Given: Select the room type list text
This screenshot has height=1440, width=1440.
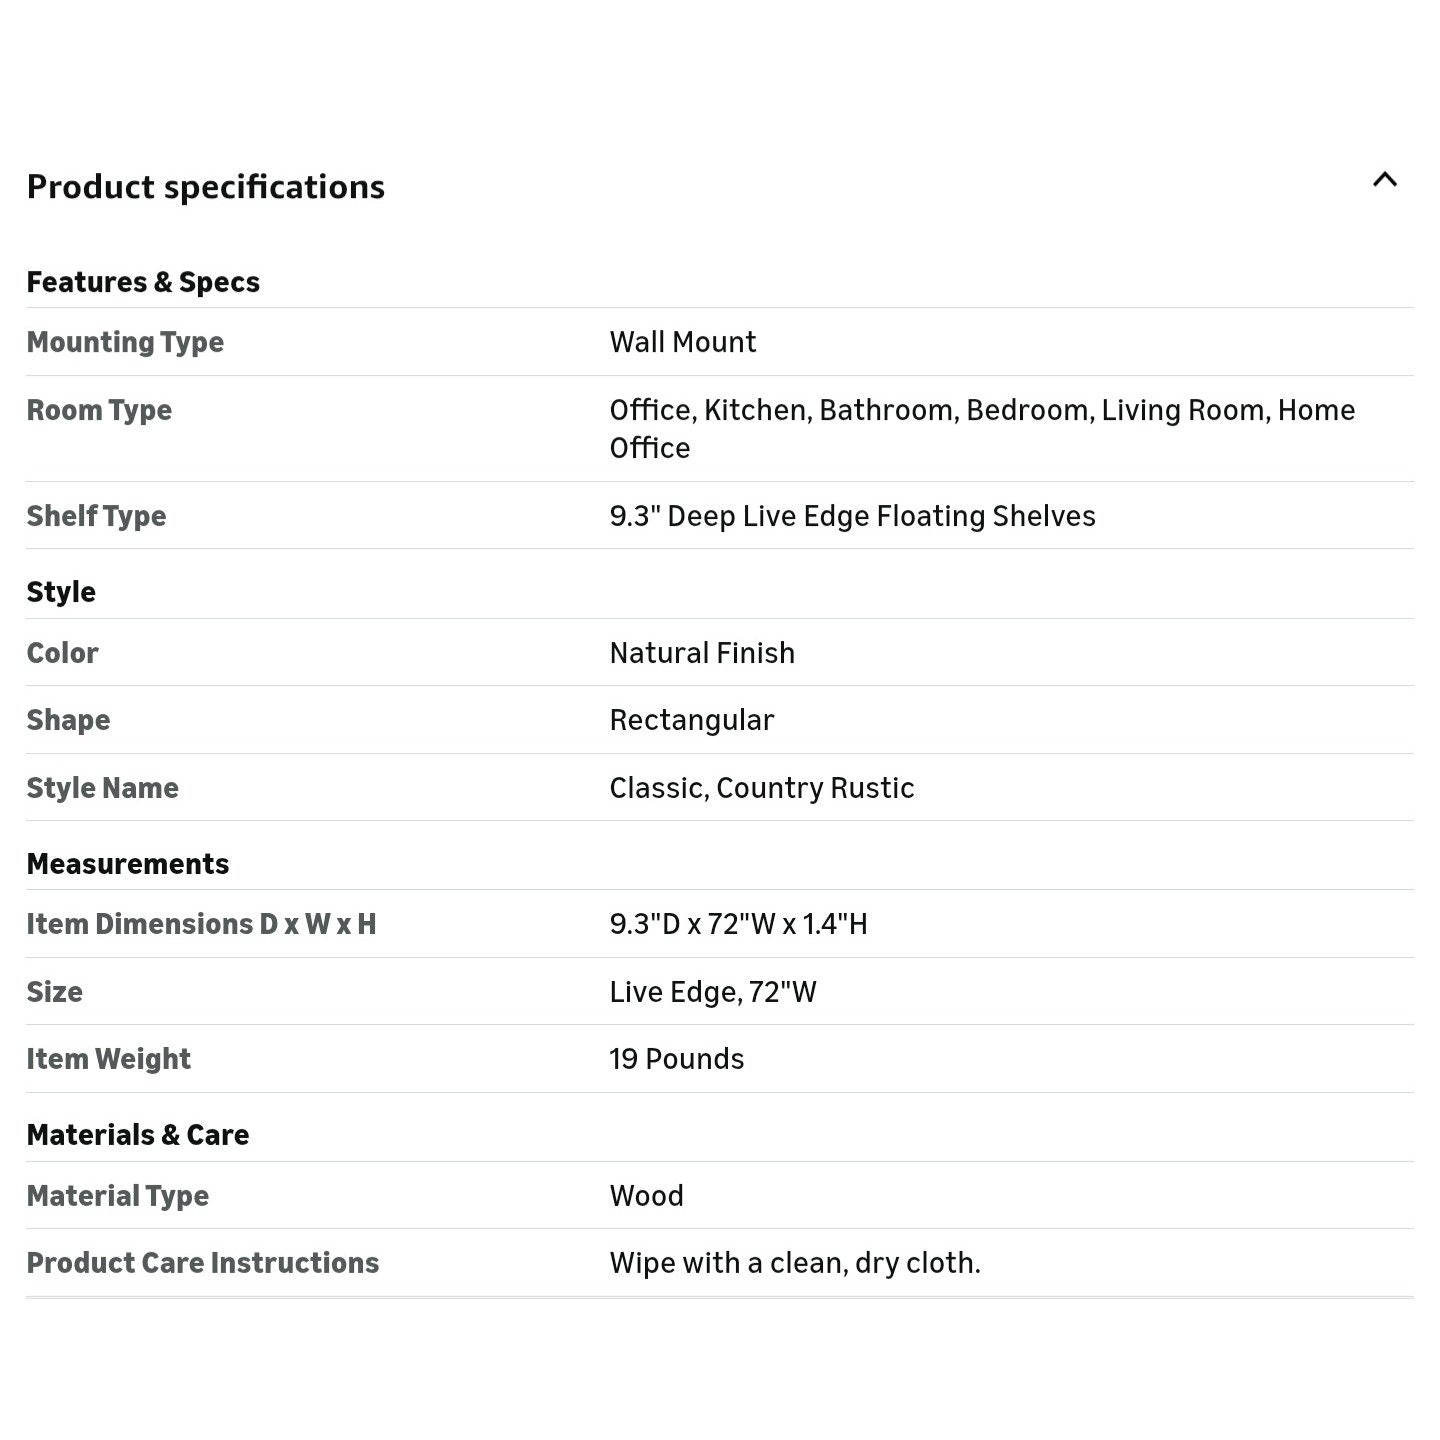Looking at the screenshot, I should point(982,429).
